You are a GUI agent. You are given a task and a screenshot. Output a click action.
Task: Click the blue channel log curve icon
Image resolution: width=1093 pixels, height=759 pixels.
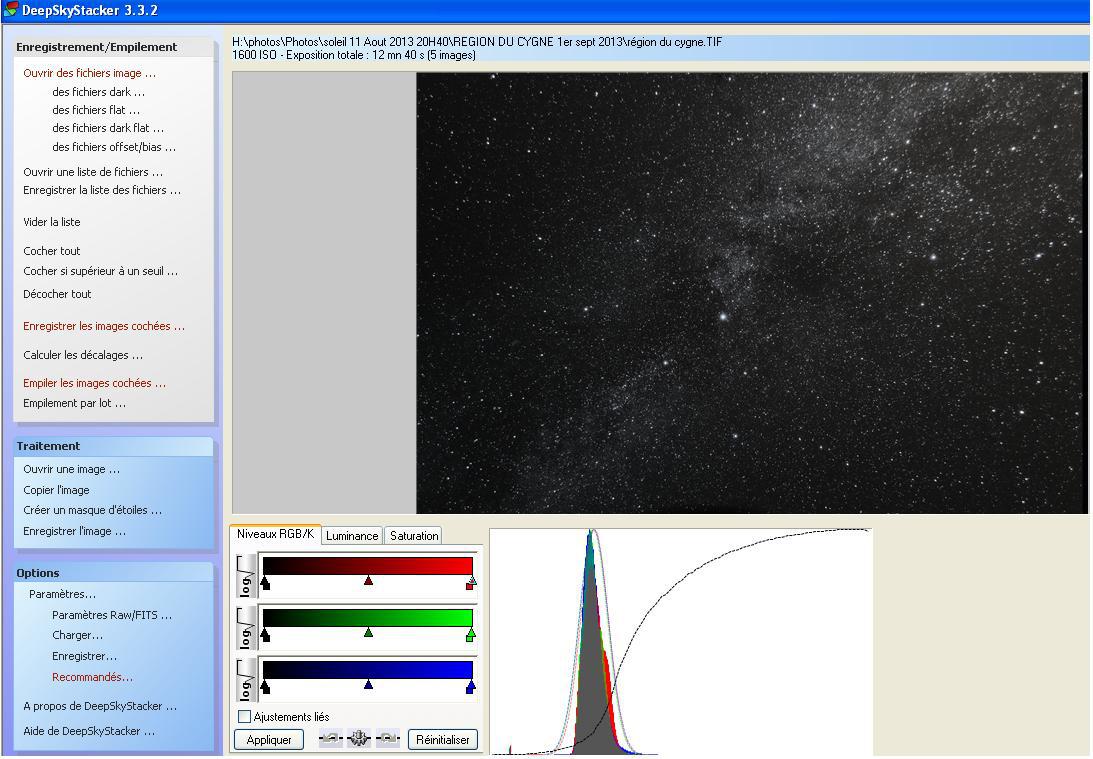246,680
